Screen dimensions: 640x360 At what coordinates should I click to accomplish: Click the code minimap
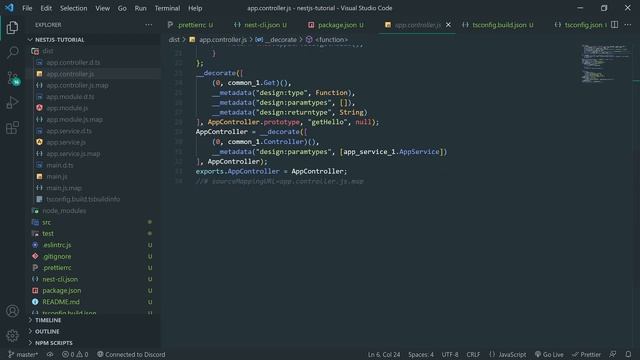[x=606, y=64]
